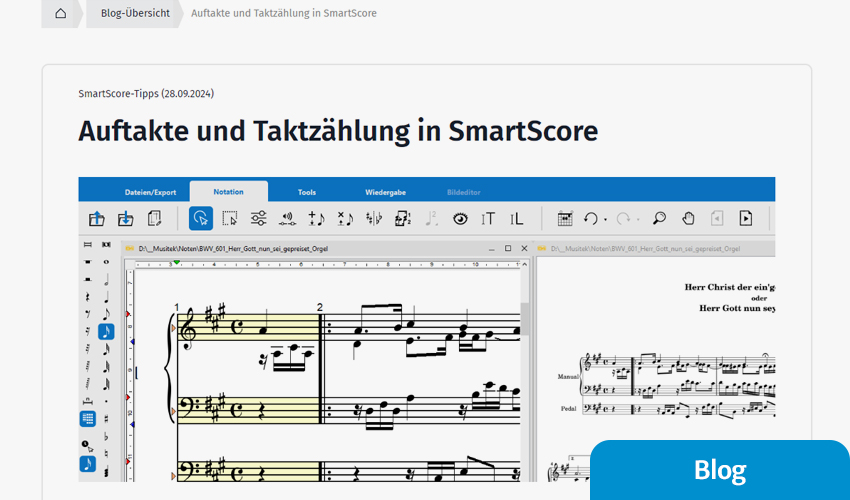Click the home icon in the breadcrumb
This screenshot has height=500, width=850.
(61, 14)
